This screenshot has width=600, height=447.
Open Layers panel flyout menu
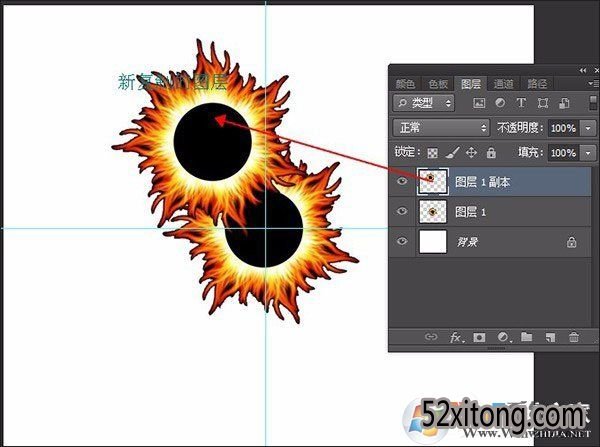click(592, 83)
